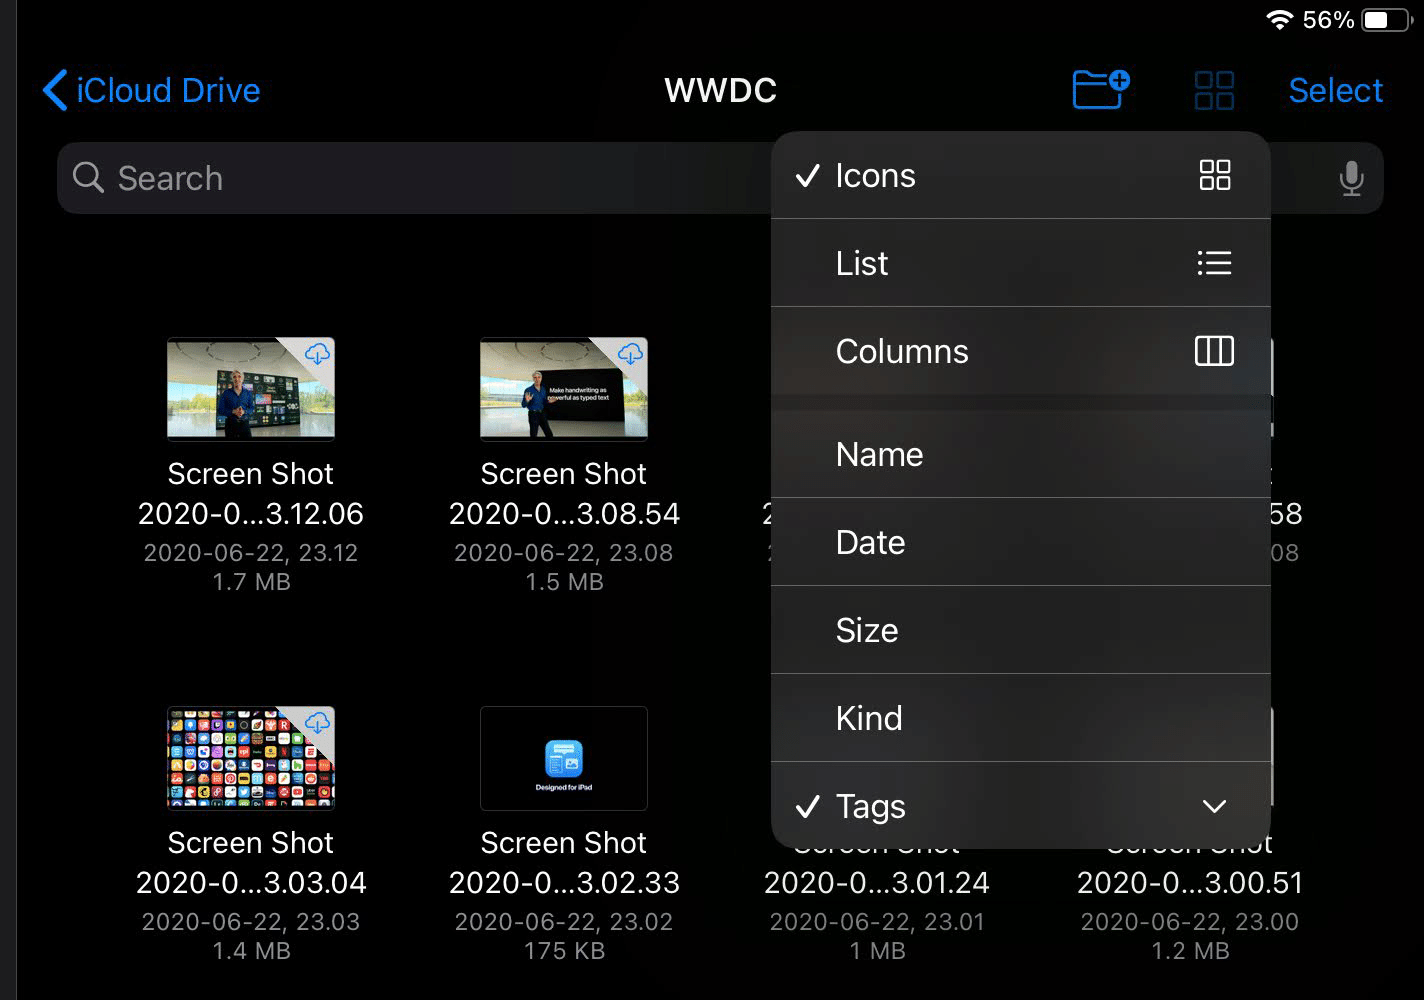
Task: Go back to iCloud Drive
Action: tap(152, 91)
